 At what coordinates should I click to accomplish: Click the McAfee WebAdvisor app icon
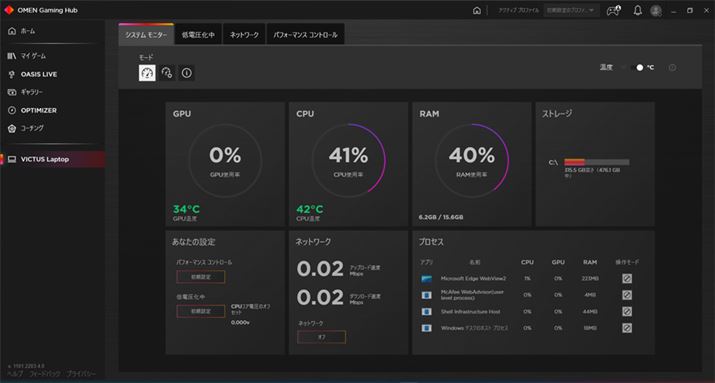click(x=426, y=295)
